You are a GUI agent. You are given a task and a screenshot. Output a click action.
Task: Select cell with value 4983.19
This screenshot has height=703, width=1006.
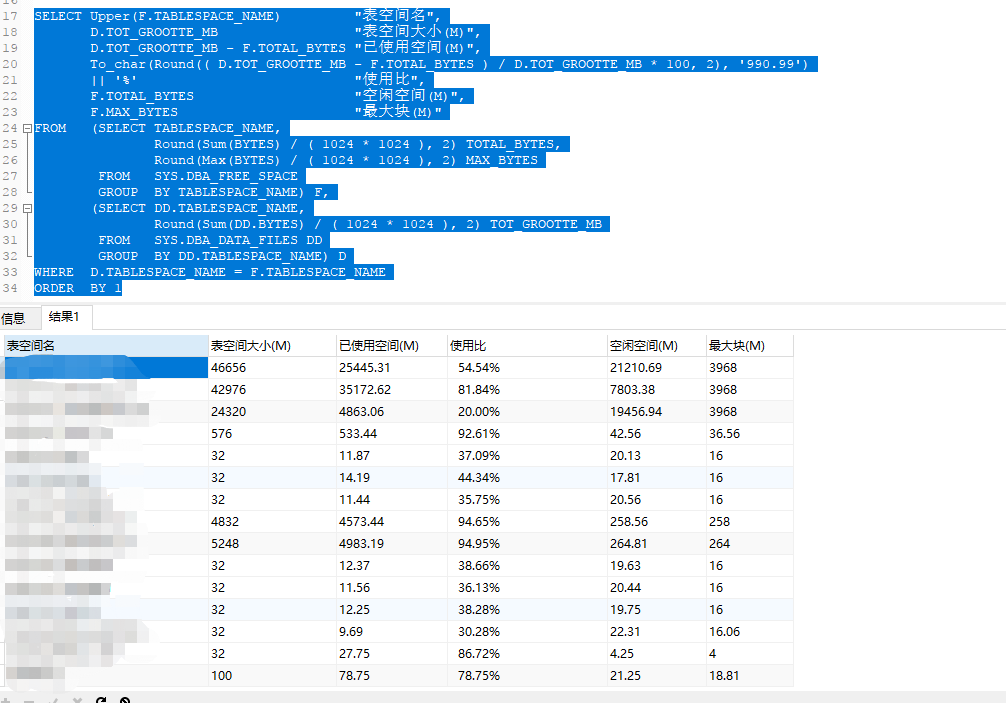point(391,543)
